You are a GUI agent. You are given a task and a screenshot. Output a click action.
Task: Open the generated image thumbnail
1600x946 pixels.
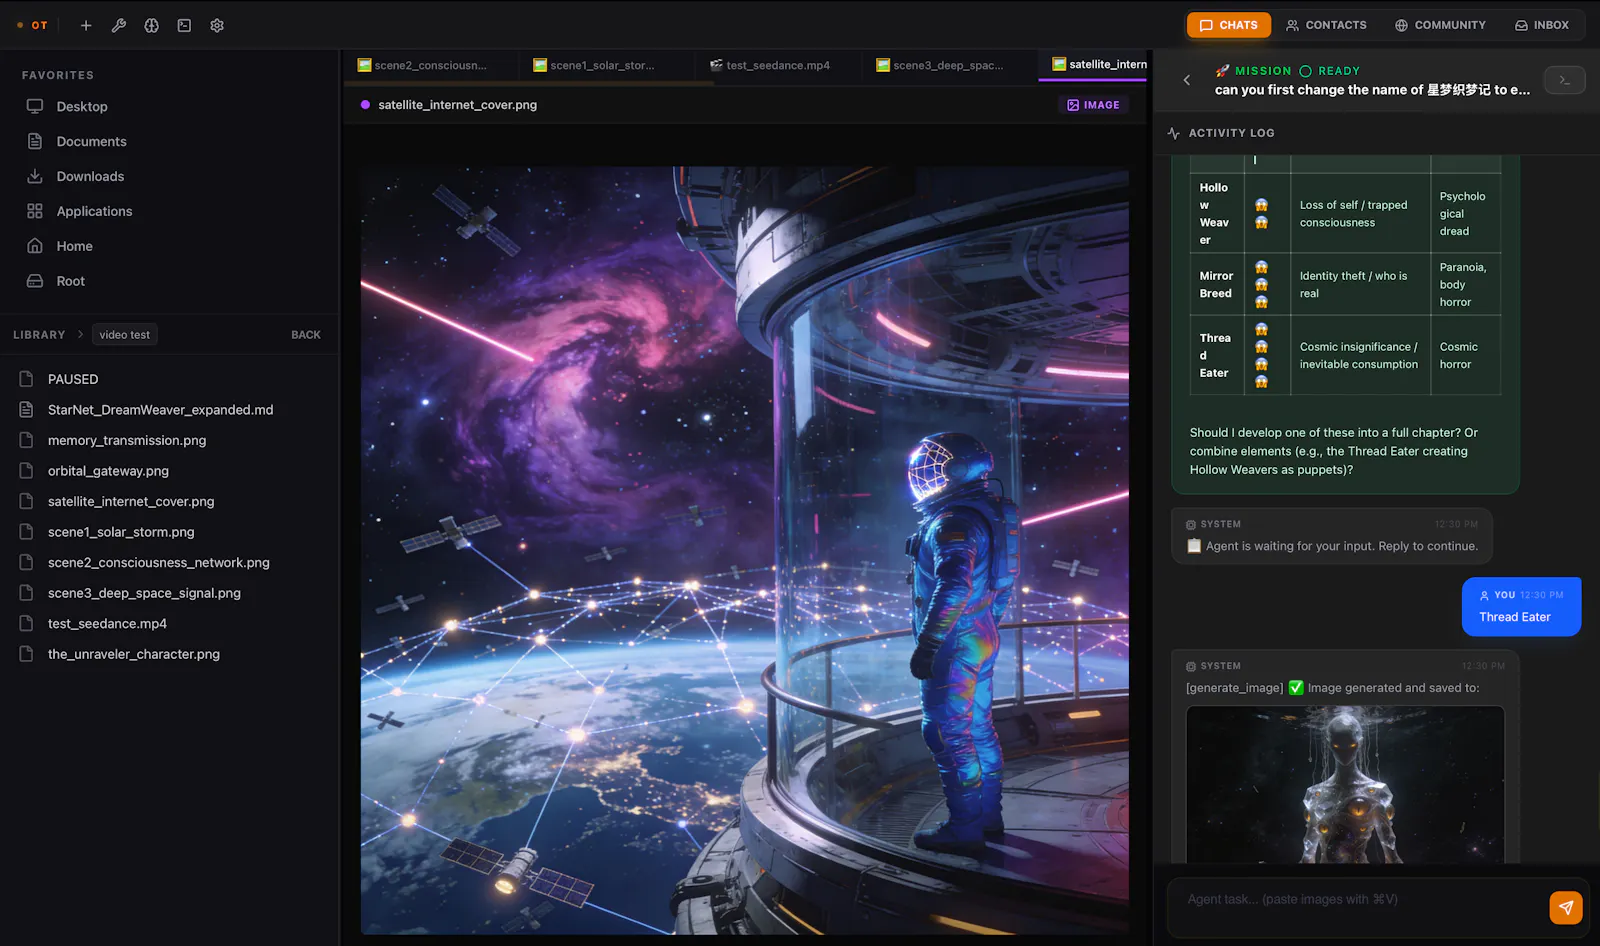pyautogui.click(x=1345, y=785)
